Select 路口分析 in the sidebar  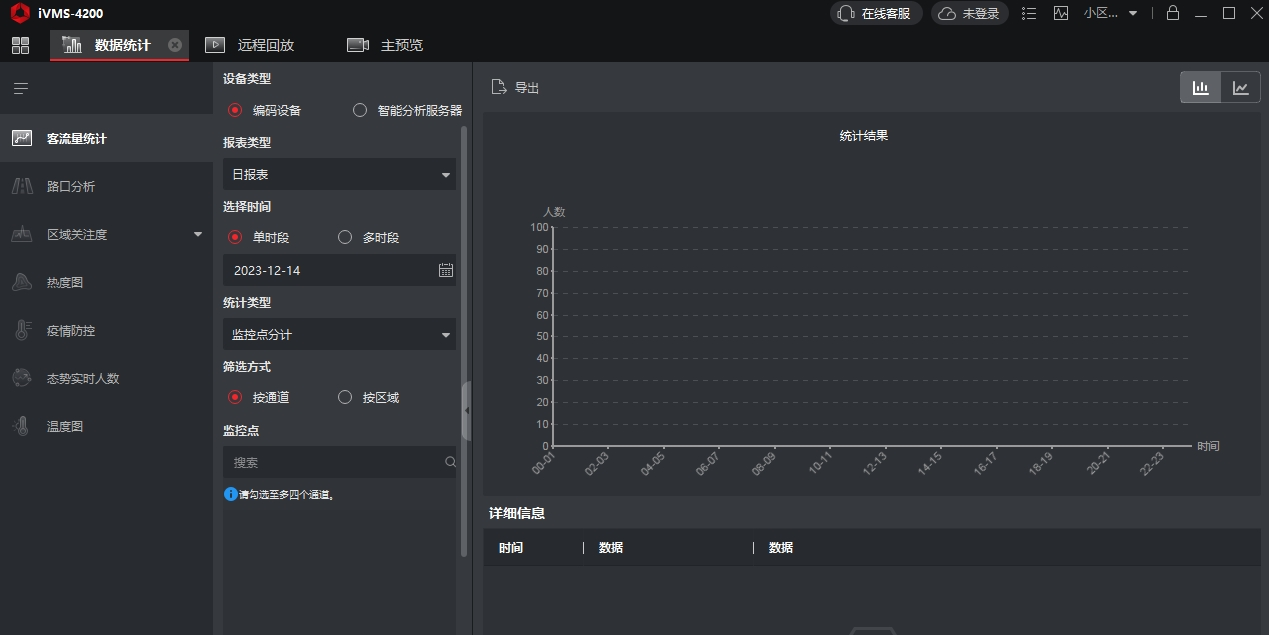click(106, 187)
